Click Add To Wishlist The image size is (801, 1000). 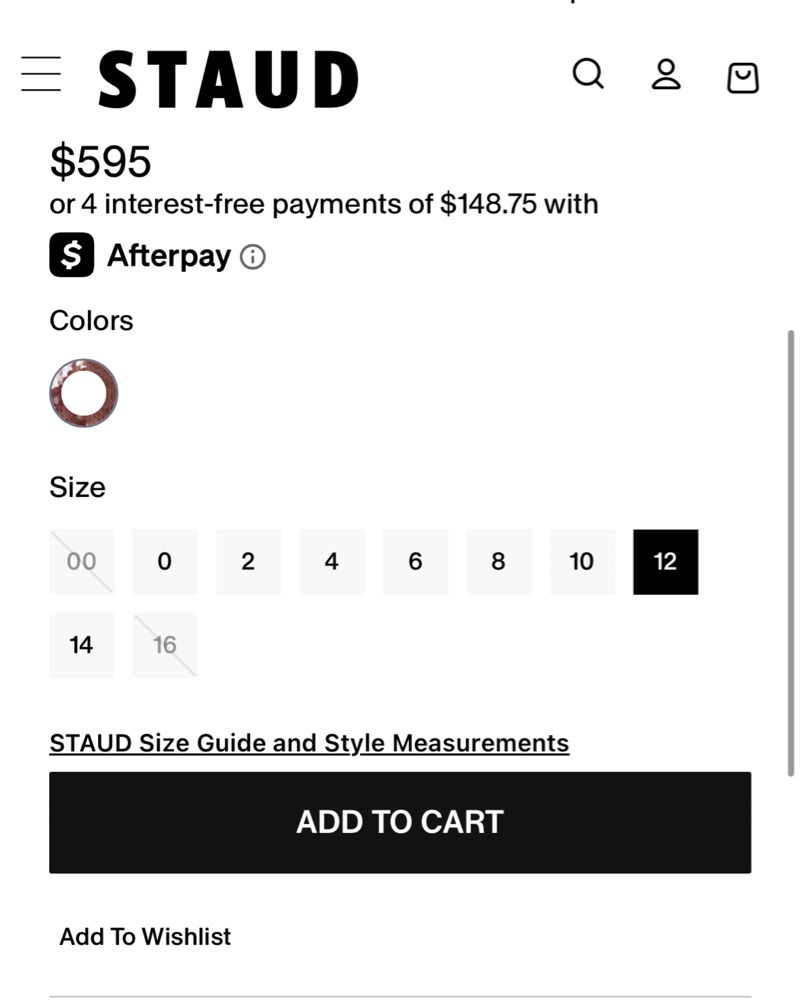(145, 937)
